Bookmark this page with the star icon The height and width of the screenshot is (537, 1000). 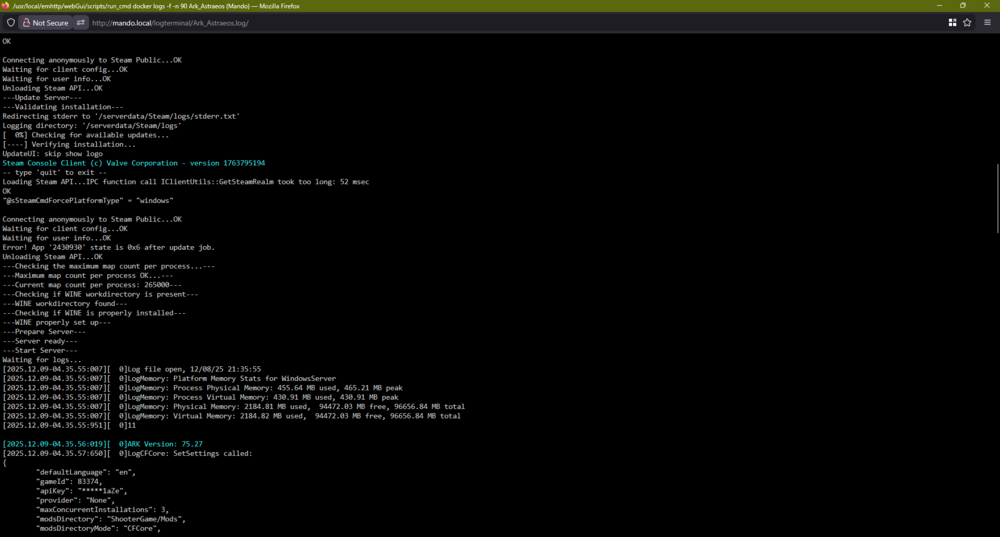pyautogui.click(x=967, y=22)
